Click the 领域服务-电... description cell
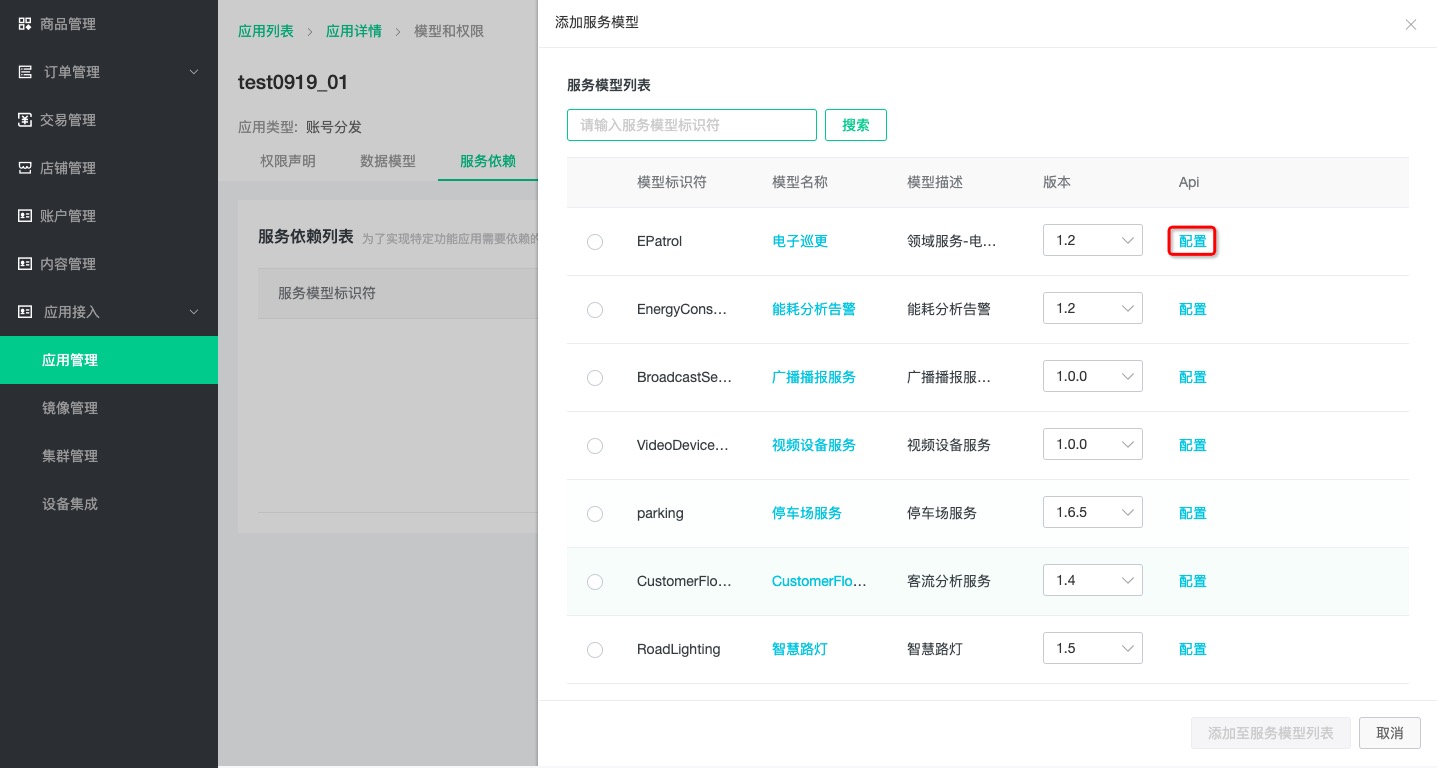1437x768 pixels. click(952, 241)
